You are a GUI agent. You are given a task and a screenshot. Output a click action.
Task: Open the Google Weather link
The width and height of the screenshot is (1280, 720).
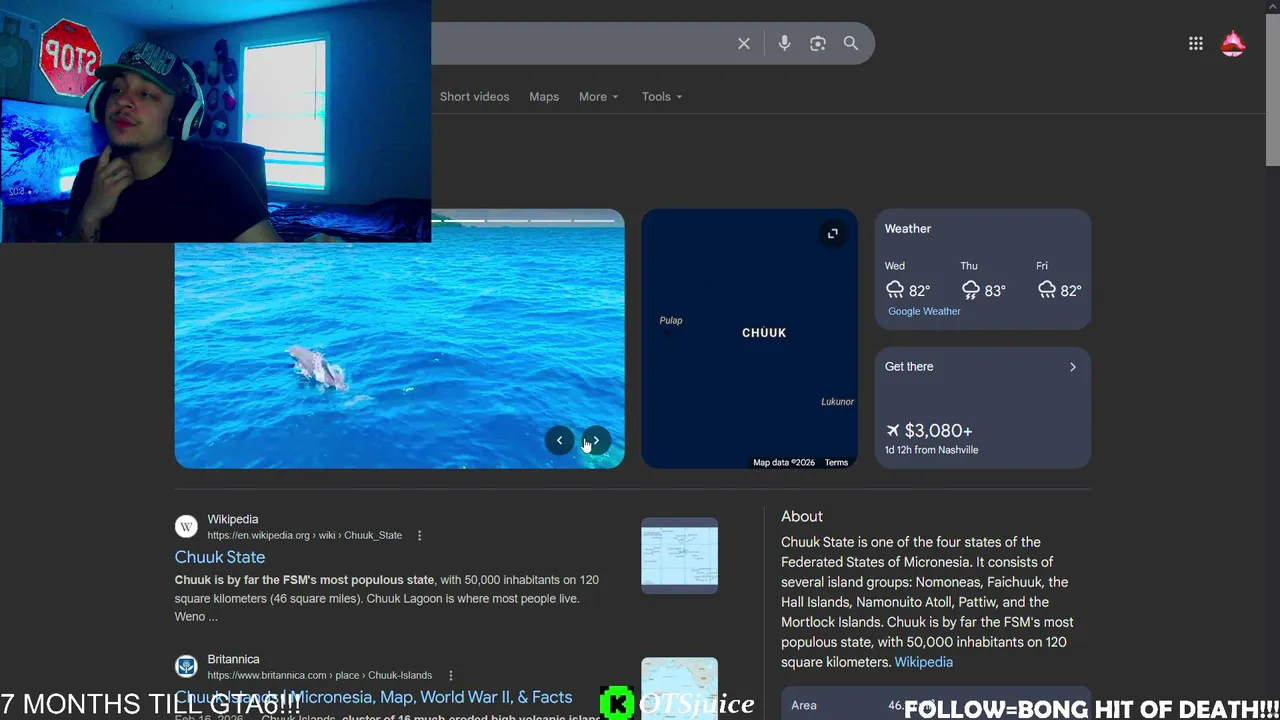click(x=924, y=311)
